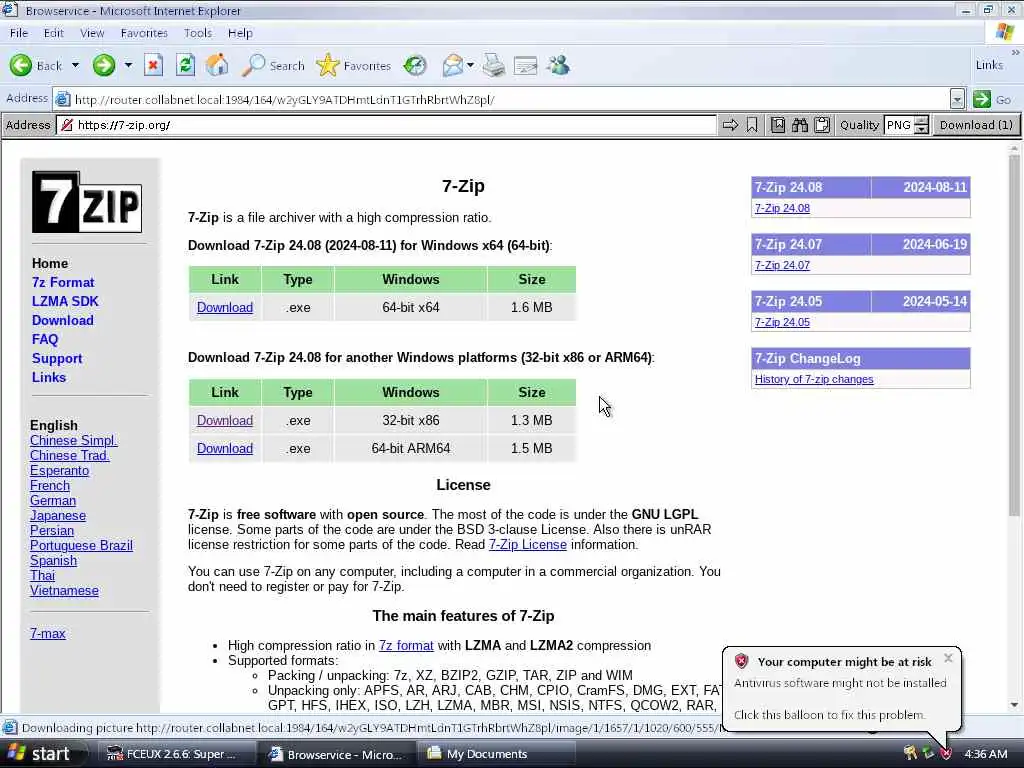The width and height of the screenshot is (1024, 768).
Task: Click the taskbar clock showing 4:36 AM
Action: coord(985,754)
